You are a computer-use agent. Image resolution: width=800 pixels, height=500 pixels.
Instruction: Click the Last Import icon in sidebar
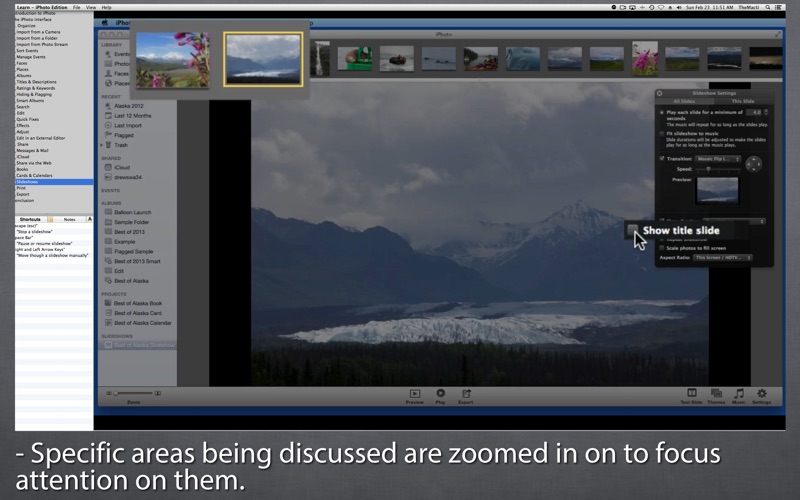(108, 126)
